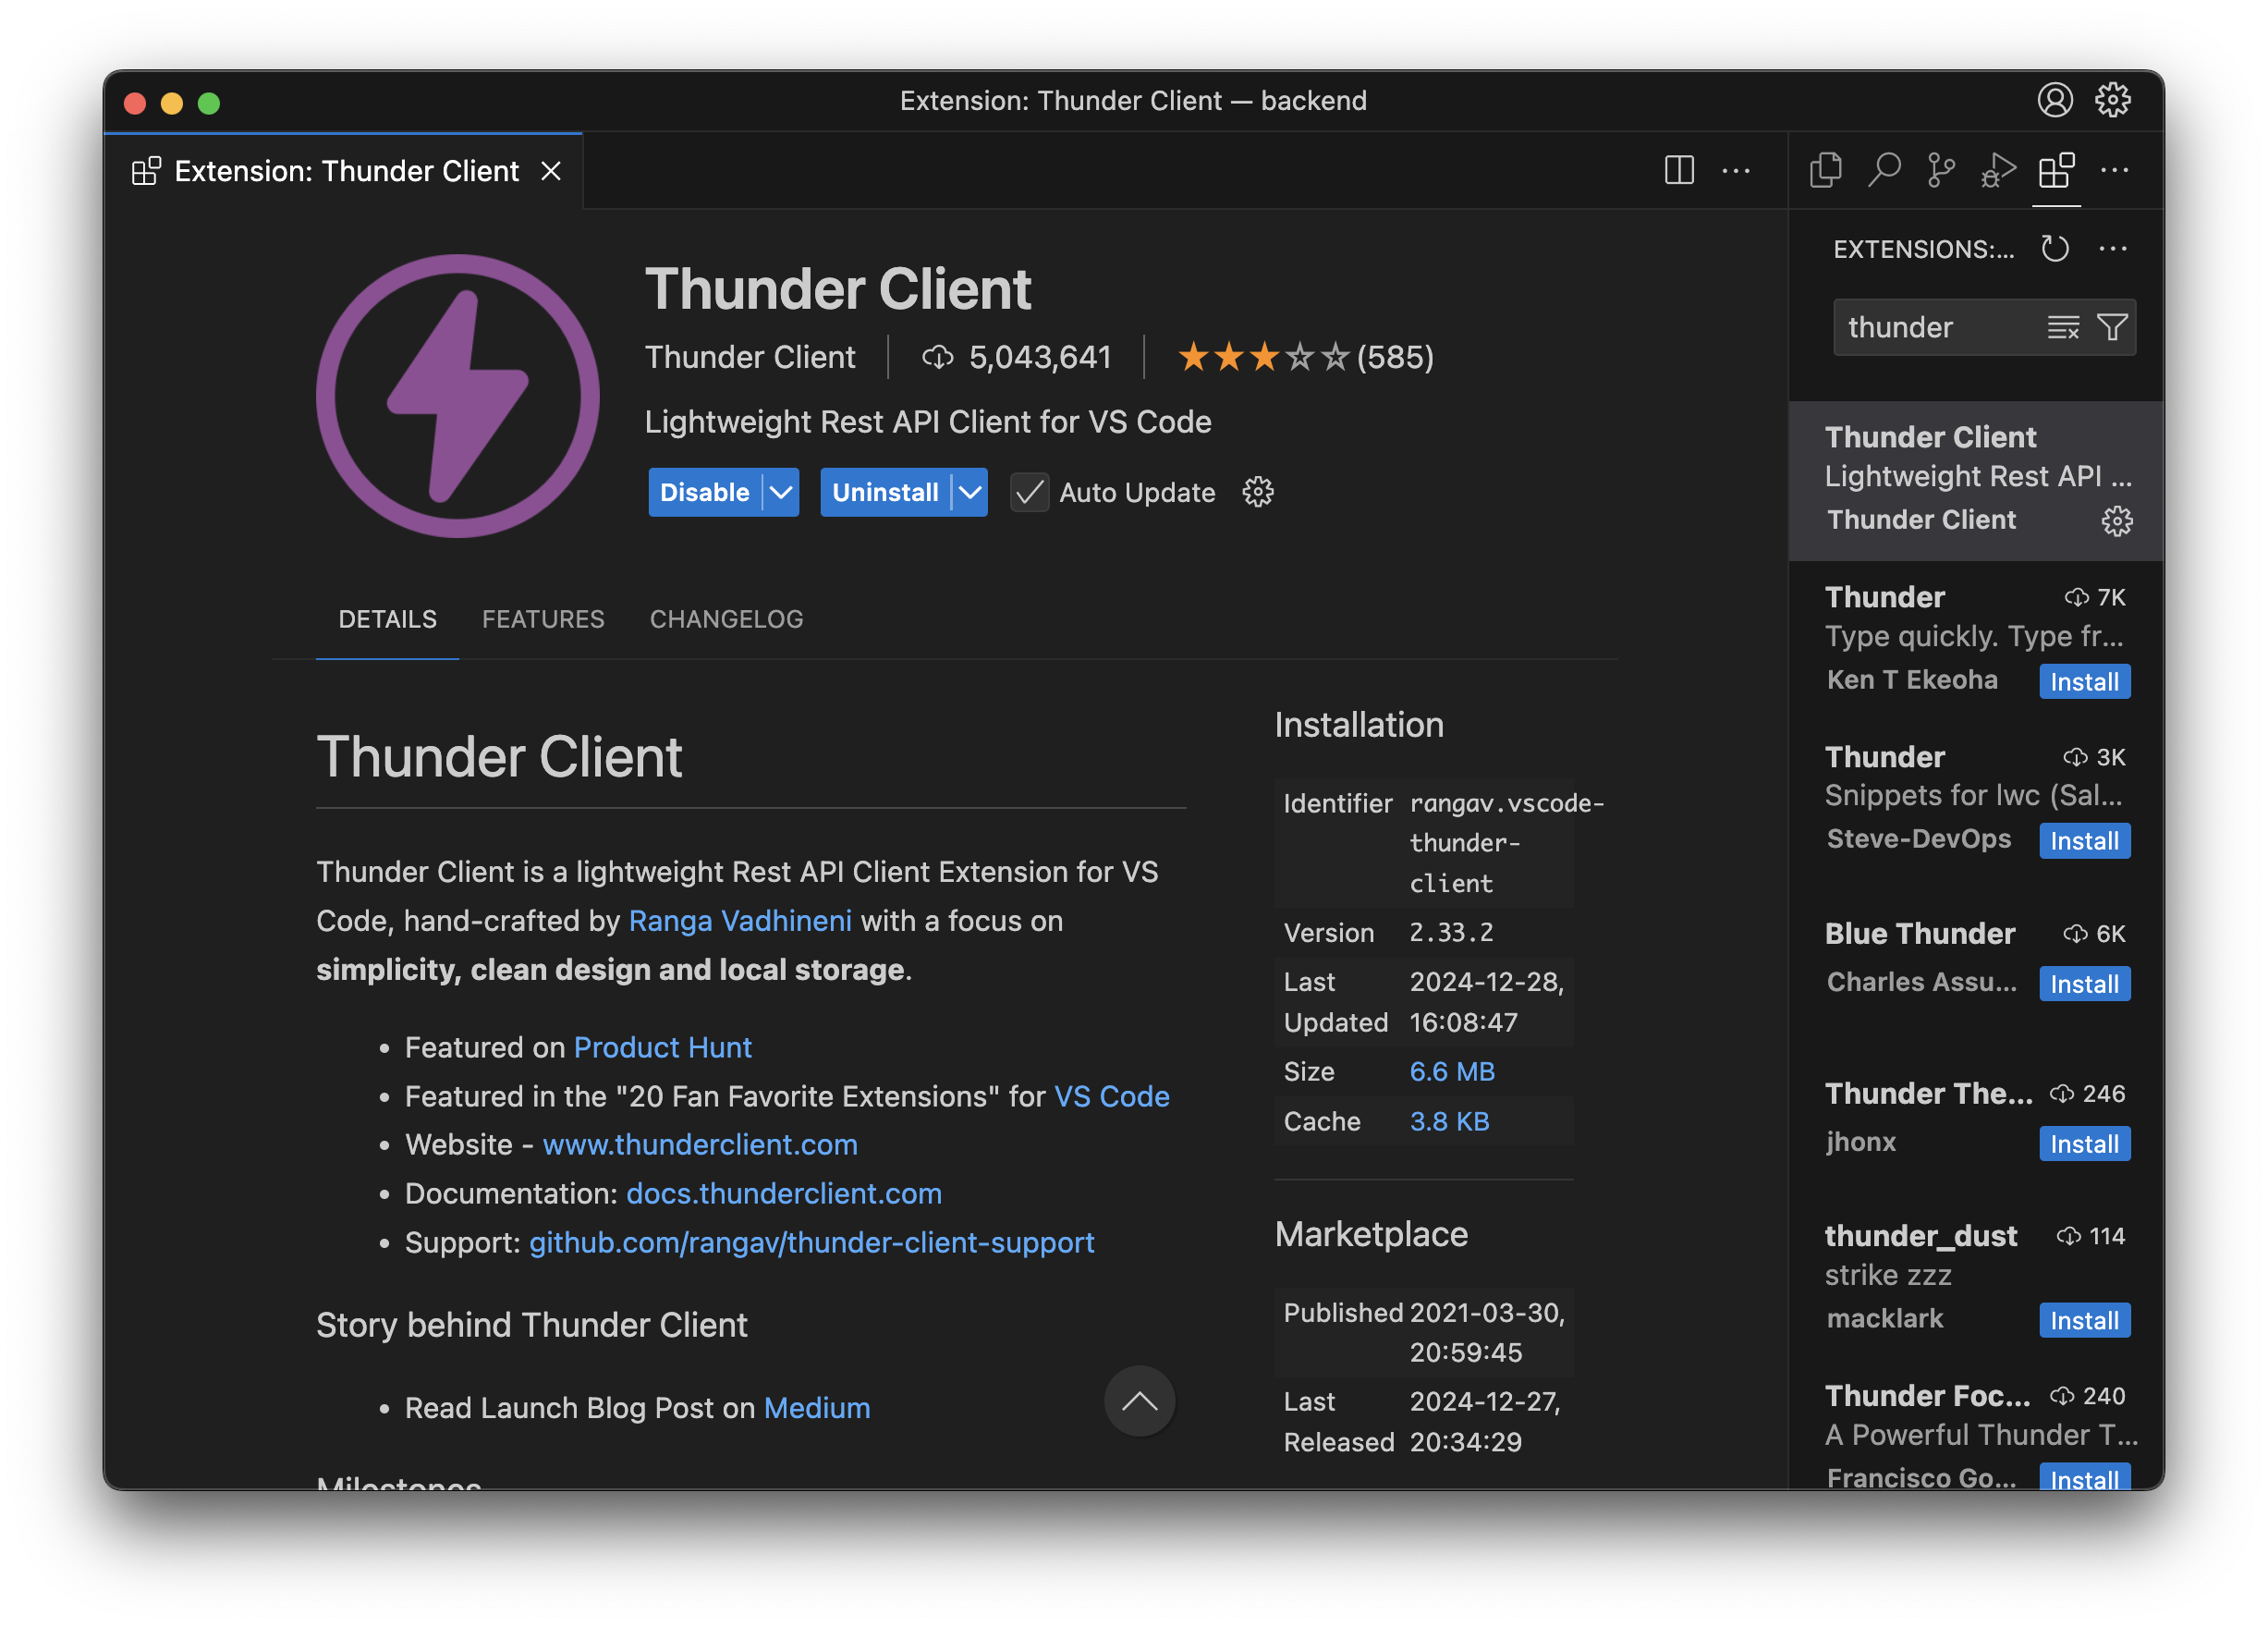Refresh the extensions list

pos(2055,248)
